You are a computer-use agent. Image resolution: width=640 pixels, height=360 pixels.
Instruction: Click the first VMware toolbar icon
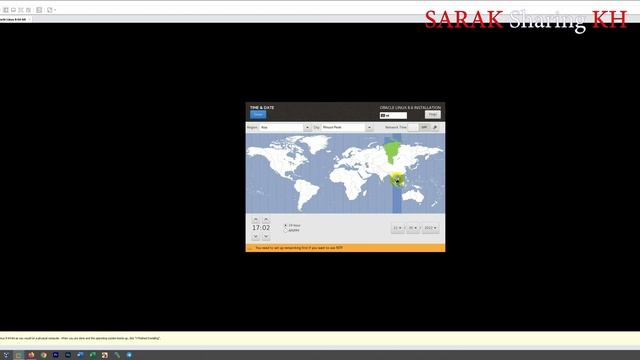(x=6, y=10)
